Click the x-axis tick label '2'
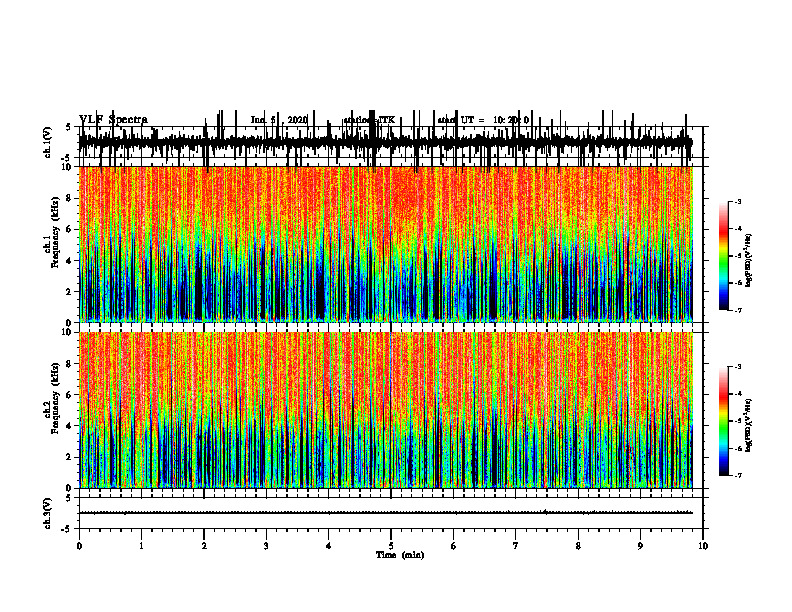 pyautogui.click(x=204, y=546)
